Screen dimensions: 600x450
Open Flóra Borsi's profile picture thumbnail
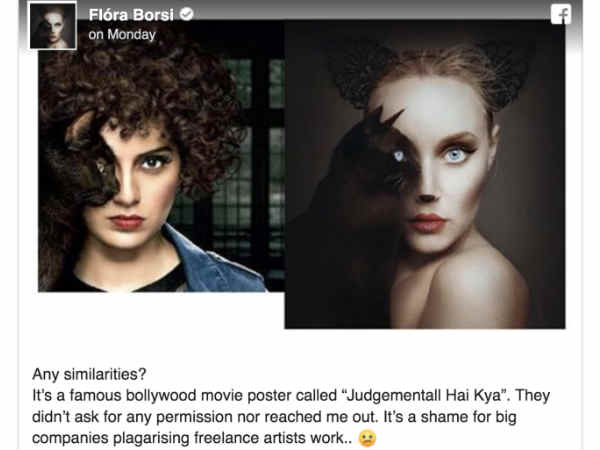(53, 26)
